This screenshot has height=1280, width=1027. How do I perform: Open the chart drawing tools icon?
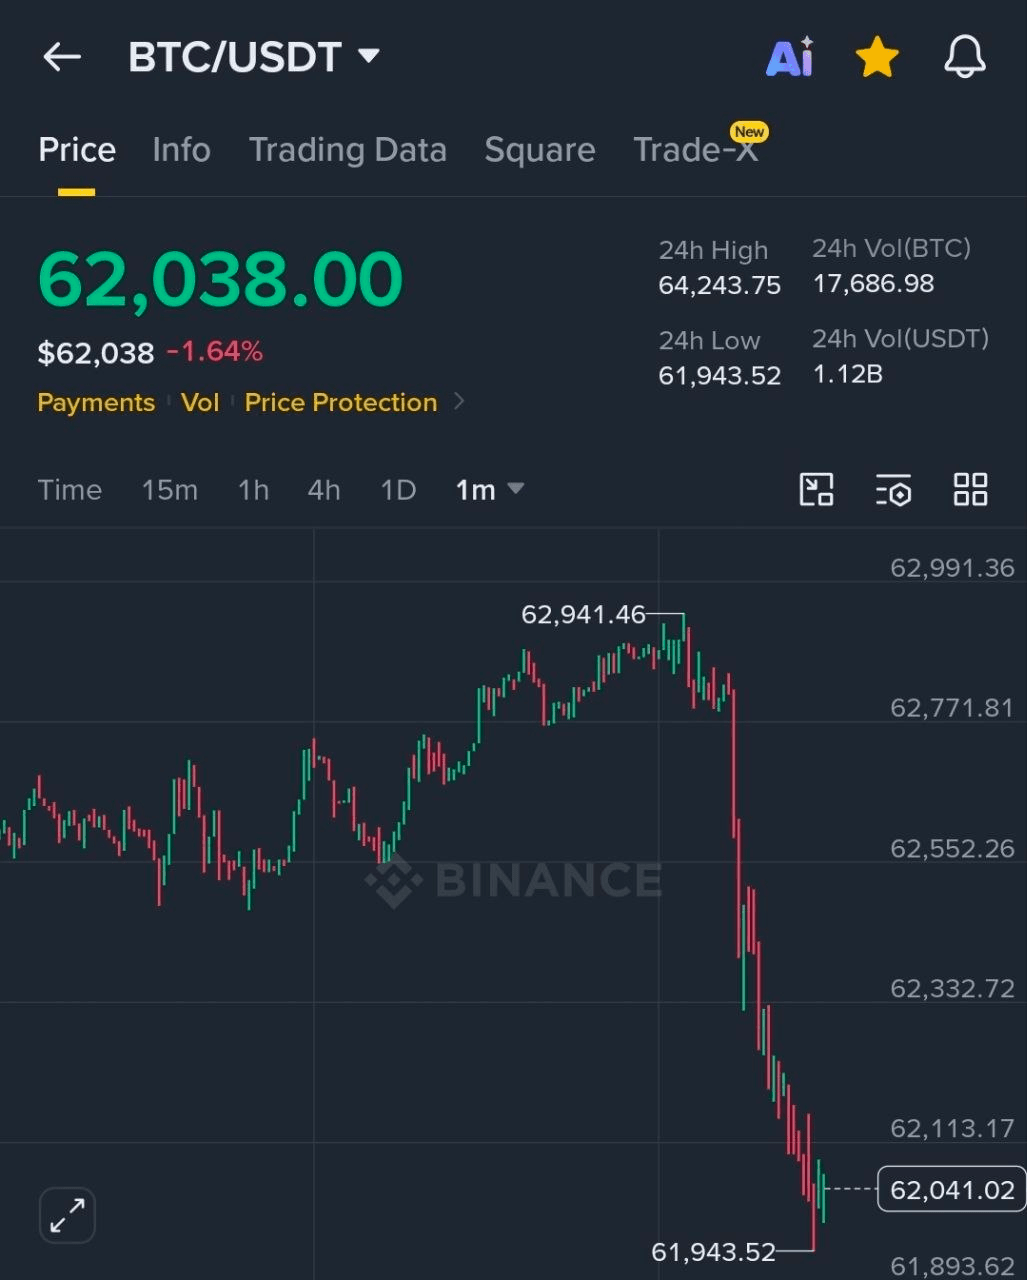(x=817, y=490)
